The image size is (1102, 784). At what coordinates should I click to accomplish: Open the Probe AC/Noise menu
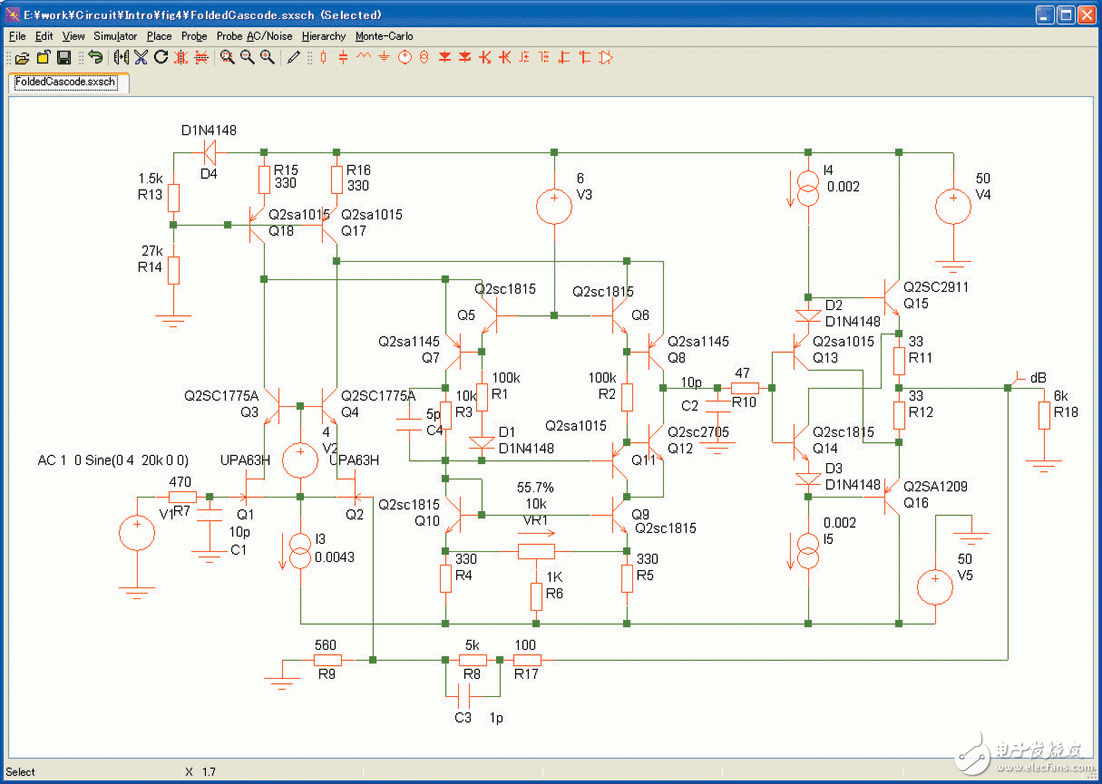pos(254,36)
